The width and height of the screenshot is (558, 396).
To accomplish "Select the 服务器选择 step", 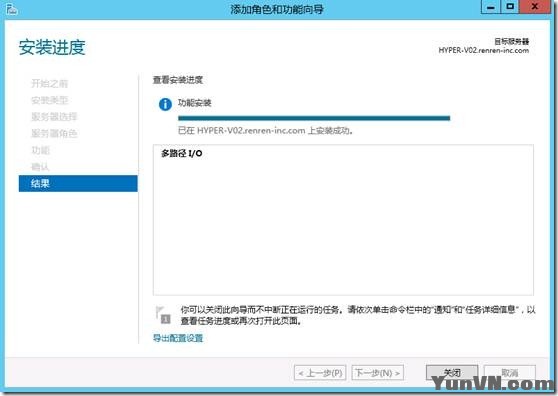I will click(x=54, y=117).
